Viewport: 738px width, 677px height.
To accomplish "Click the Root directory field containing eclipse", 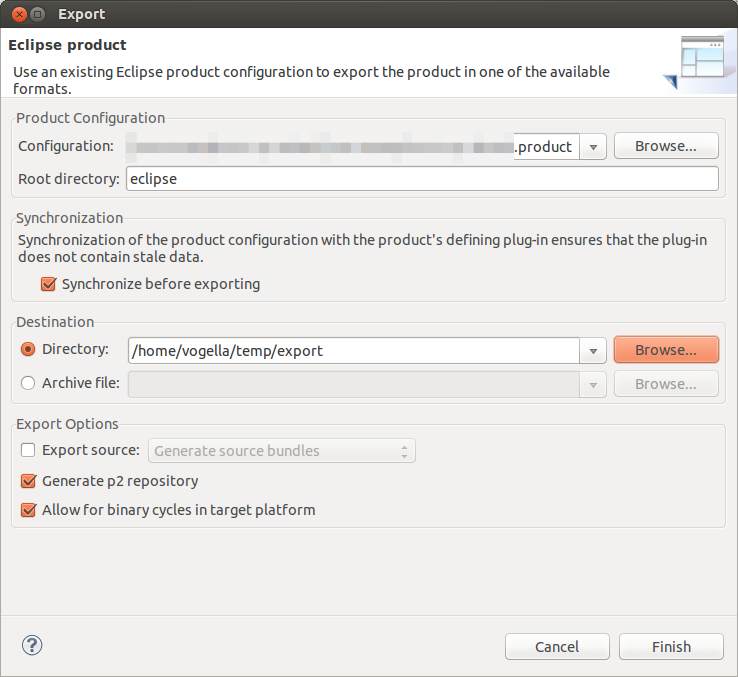I will point(422,179).
